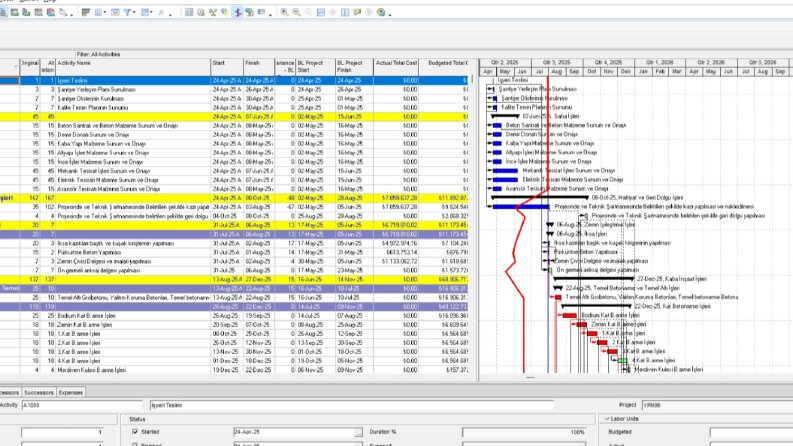The width and height of the screenshot is (793, 446).
Task: Click the grey spreadsheet icon left of the red chart icon
Action: (x=38, y=12)
